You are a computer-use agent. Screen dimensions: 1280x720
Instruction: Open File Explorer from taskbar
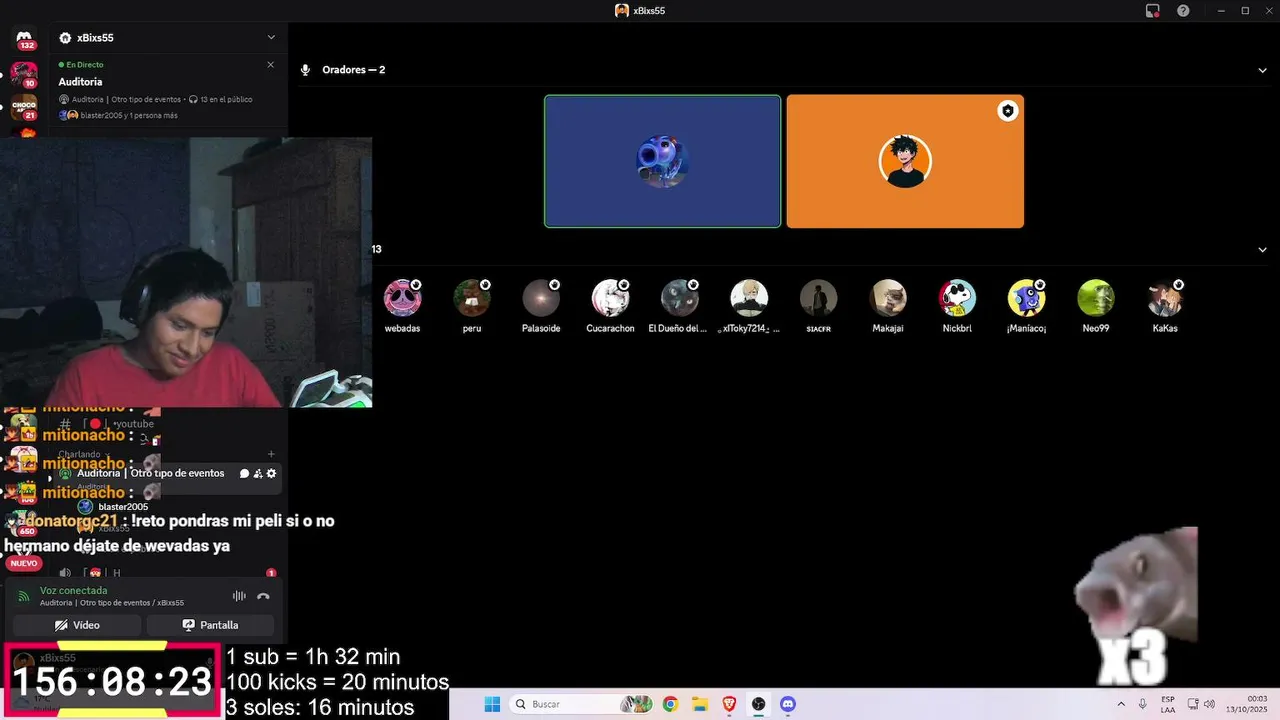700,704
